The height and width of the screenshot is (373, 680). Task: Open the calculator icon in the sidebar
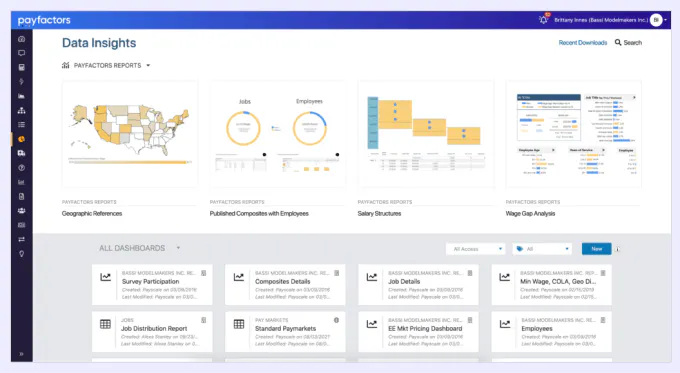21,67
